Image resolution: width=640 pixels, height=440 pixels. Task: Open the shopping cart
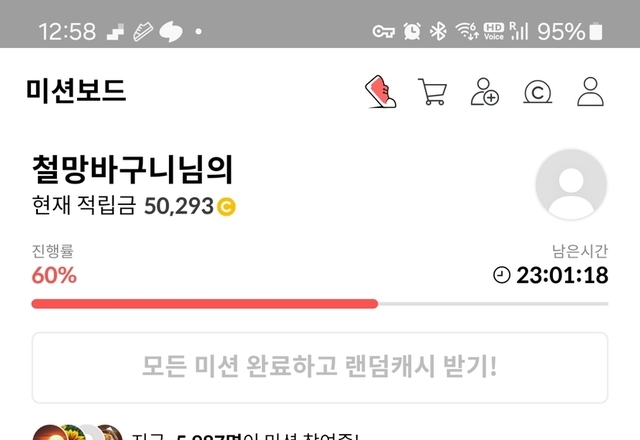click(432, 91)
